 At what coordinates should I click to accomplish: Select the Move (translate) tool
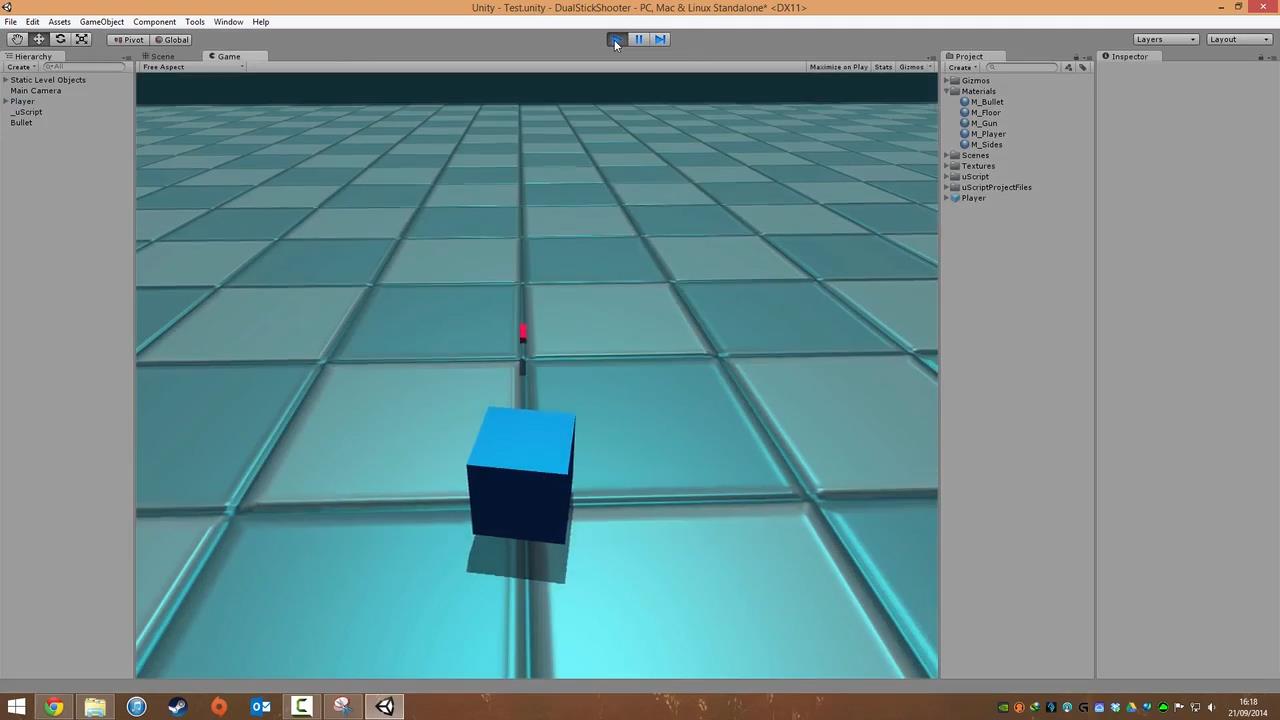click(x=39, y=39)
